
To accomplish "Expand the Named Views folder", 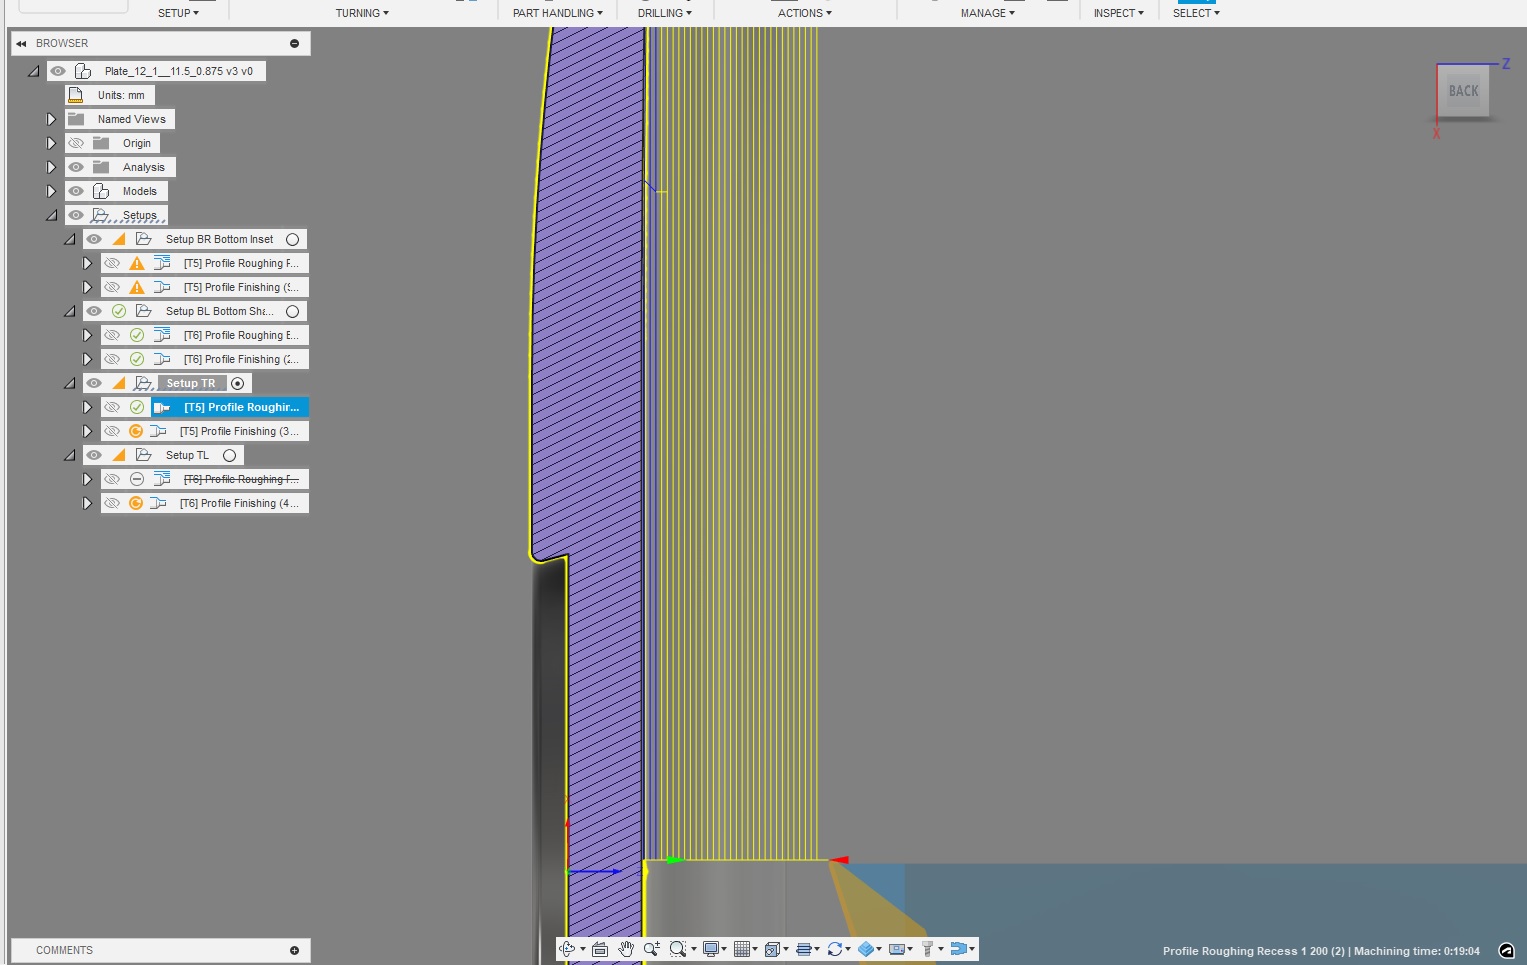I will (51, 119).
